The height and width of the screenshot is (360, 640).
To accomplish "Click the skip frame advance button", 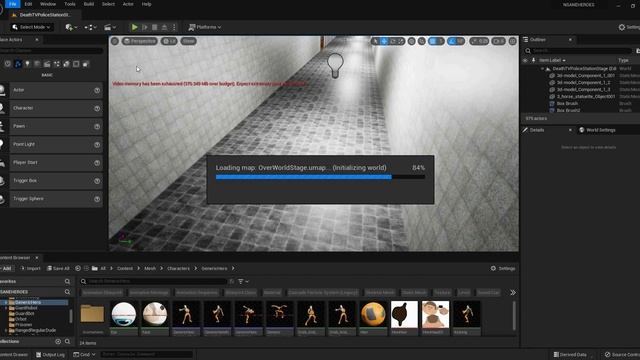I will point(144,27).
